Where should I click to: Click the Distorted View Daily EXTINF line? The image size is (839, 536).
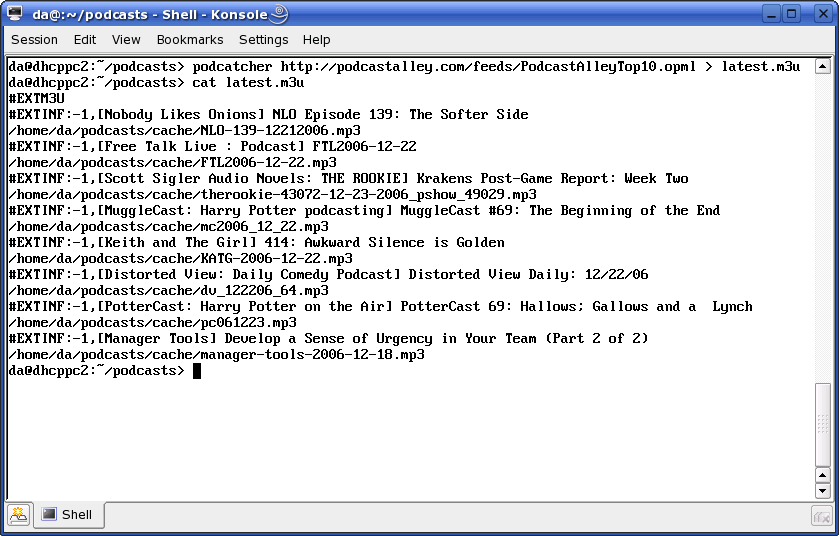329,275
